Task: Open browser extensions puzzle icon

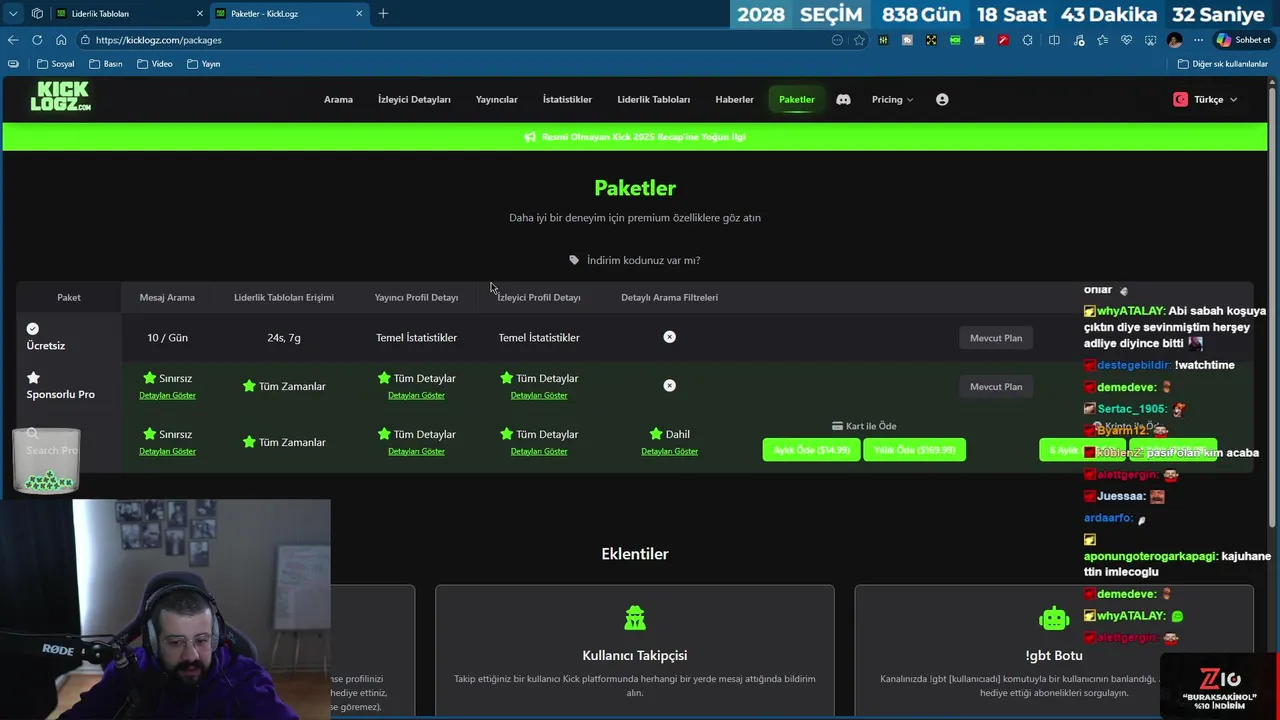Action: [1028, 40]
